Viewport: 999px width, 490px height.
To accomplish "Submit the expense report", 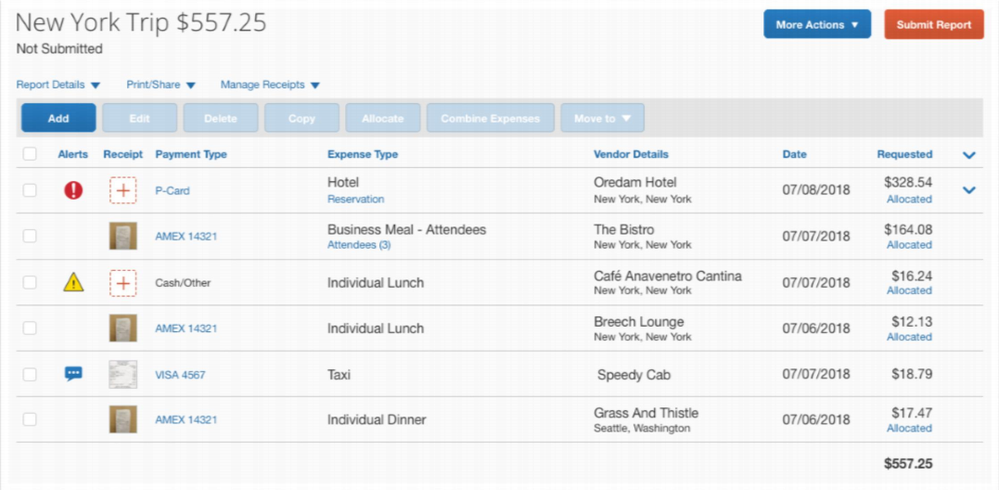I will tap(934, 25).
